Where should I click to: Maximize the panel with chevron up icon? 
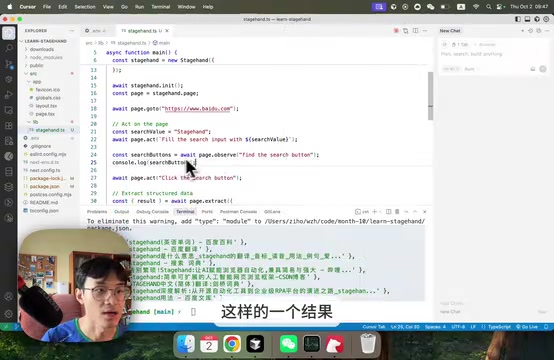(x=416, y=212)
